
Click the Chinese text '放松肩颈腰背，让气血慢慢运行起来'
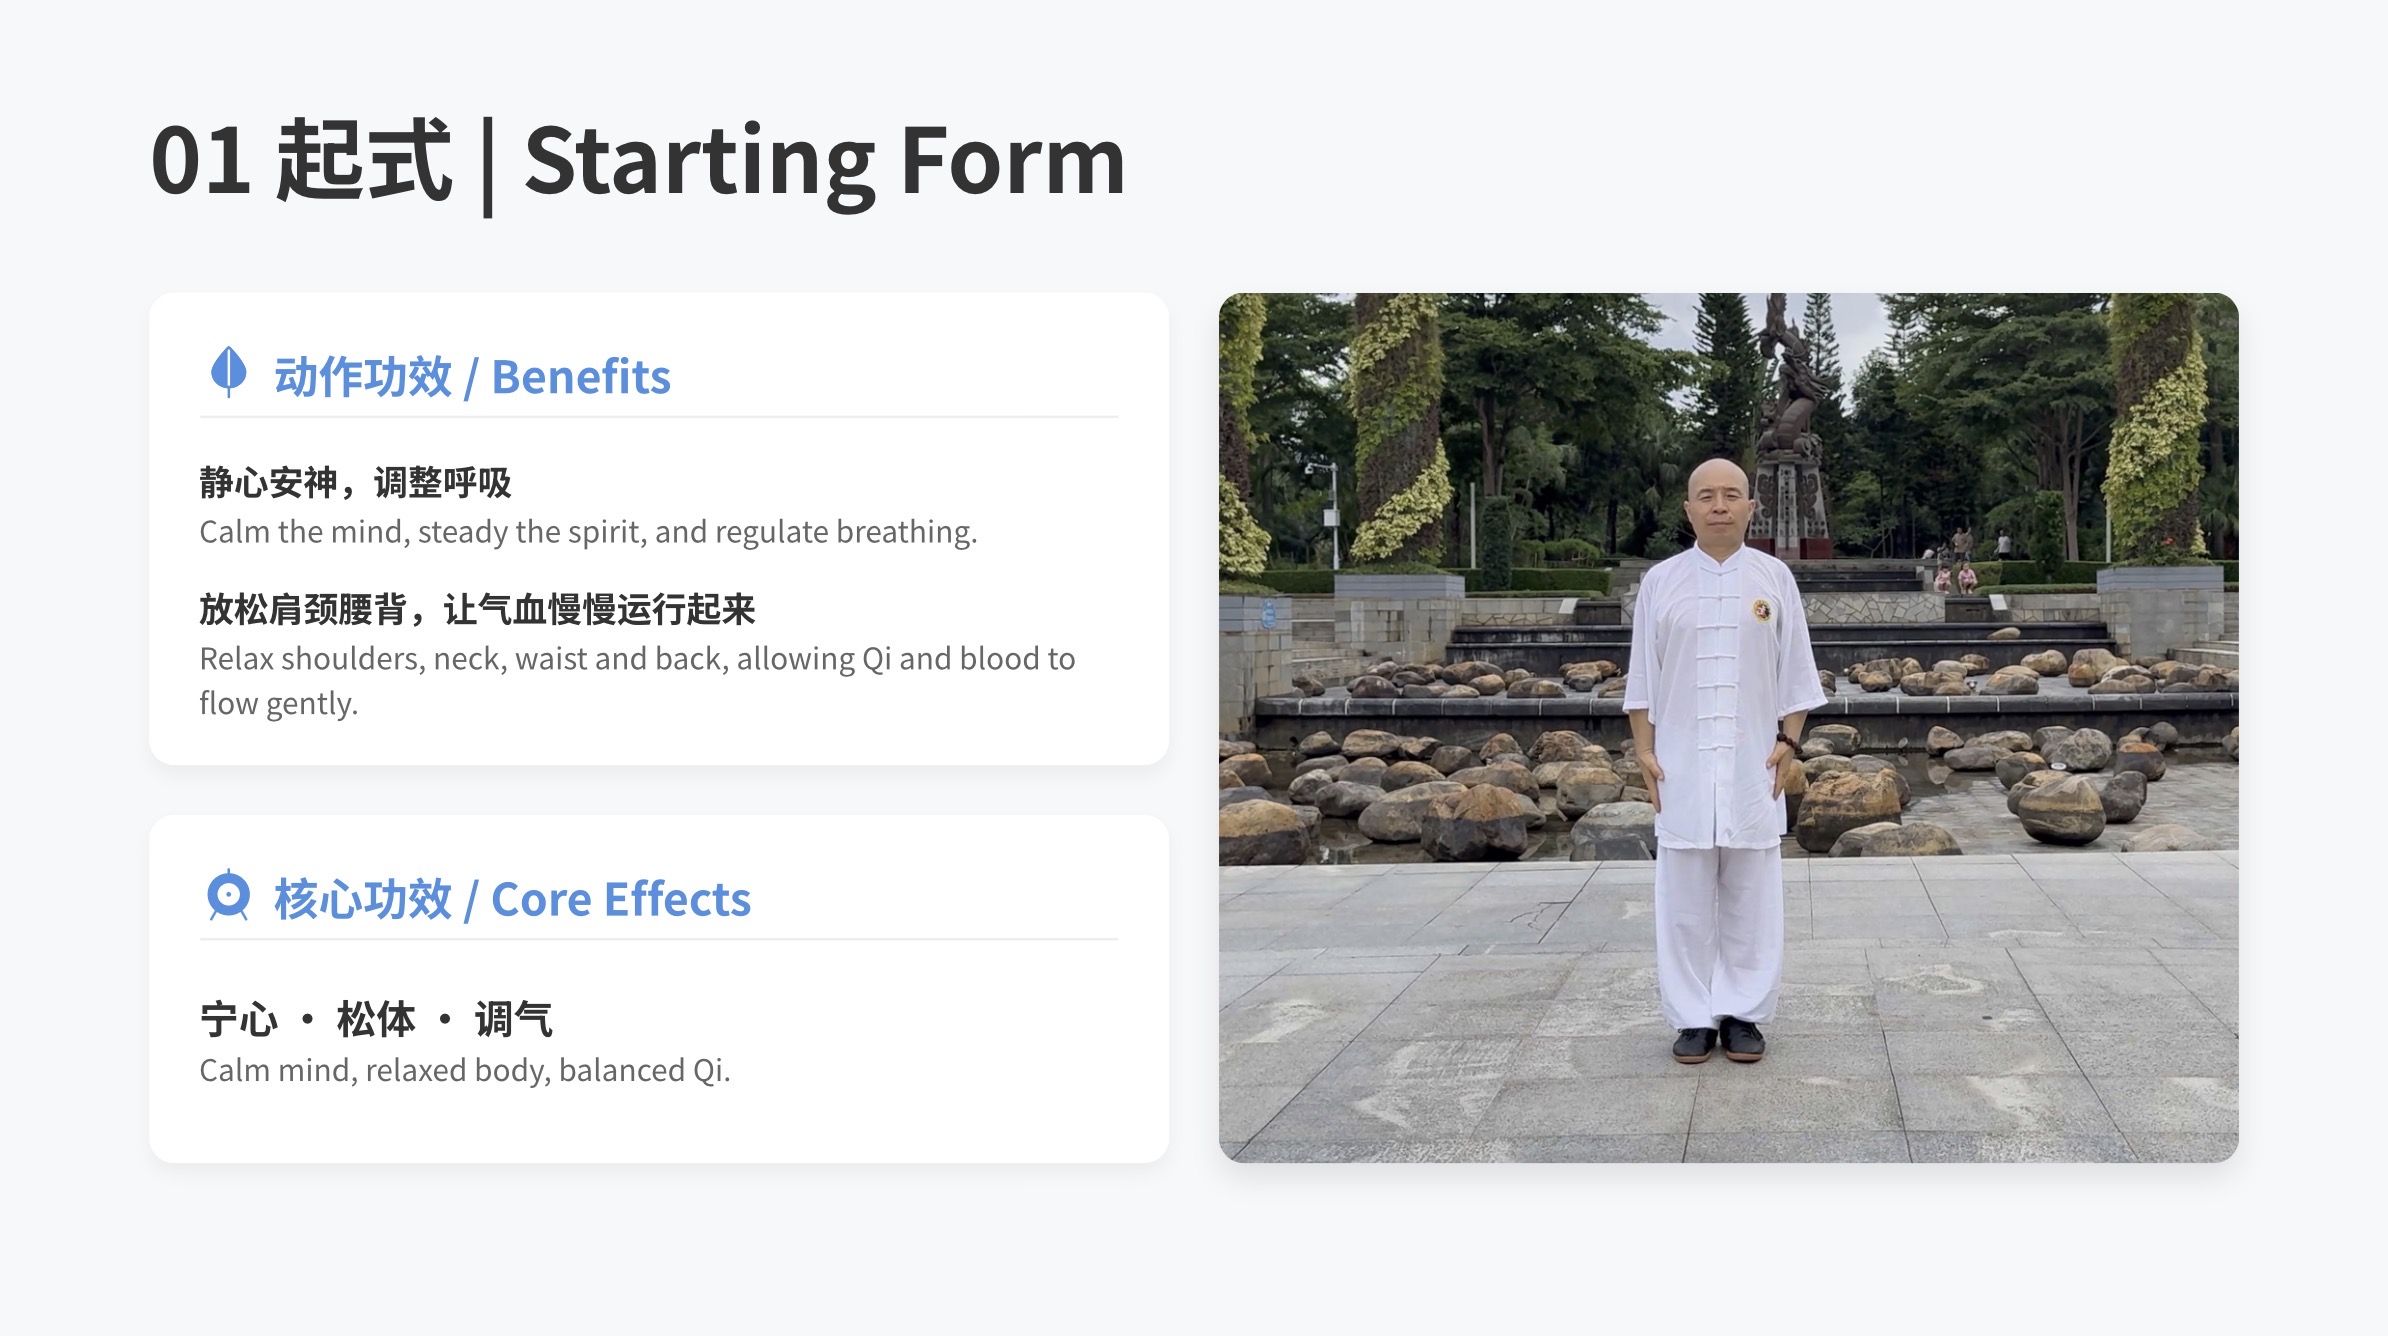click(477, 609)
